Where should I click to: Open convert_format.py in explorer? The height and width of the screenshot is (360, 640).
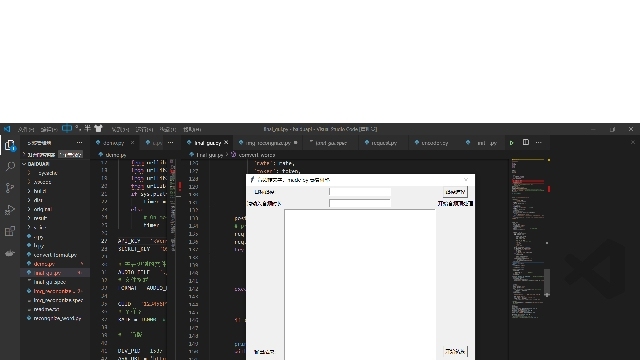click(x=55, y=255)
